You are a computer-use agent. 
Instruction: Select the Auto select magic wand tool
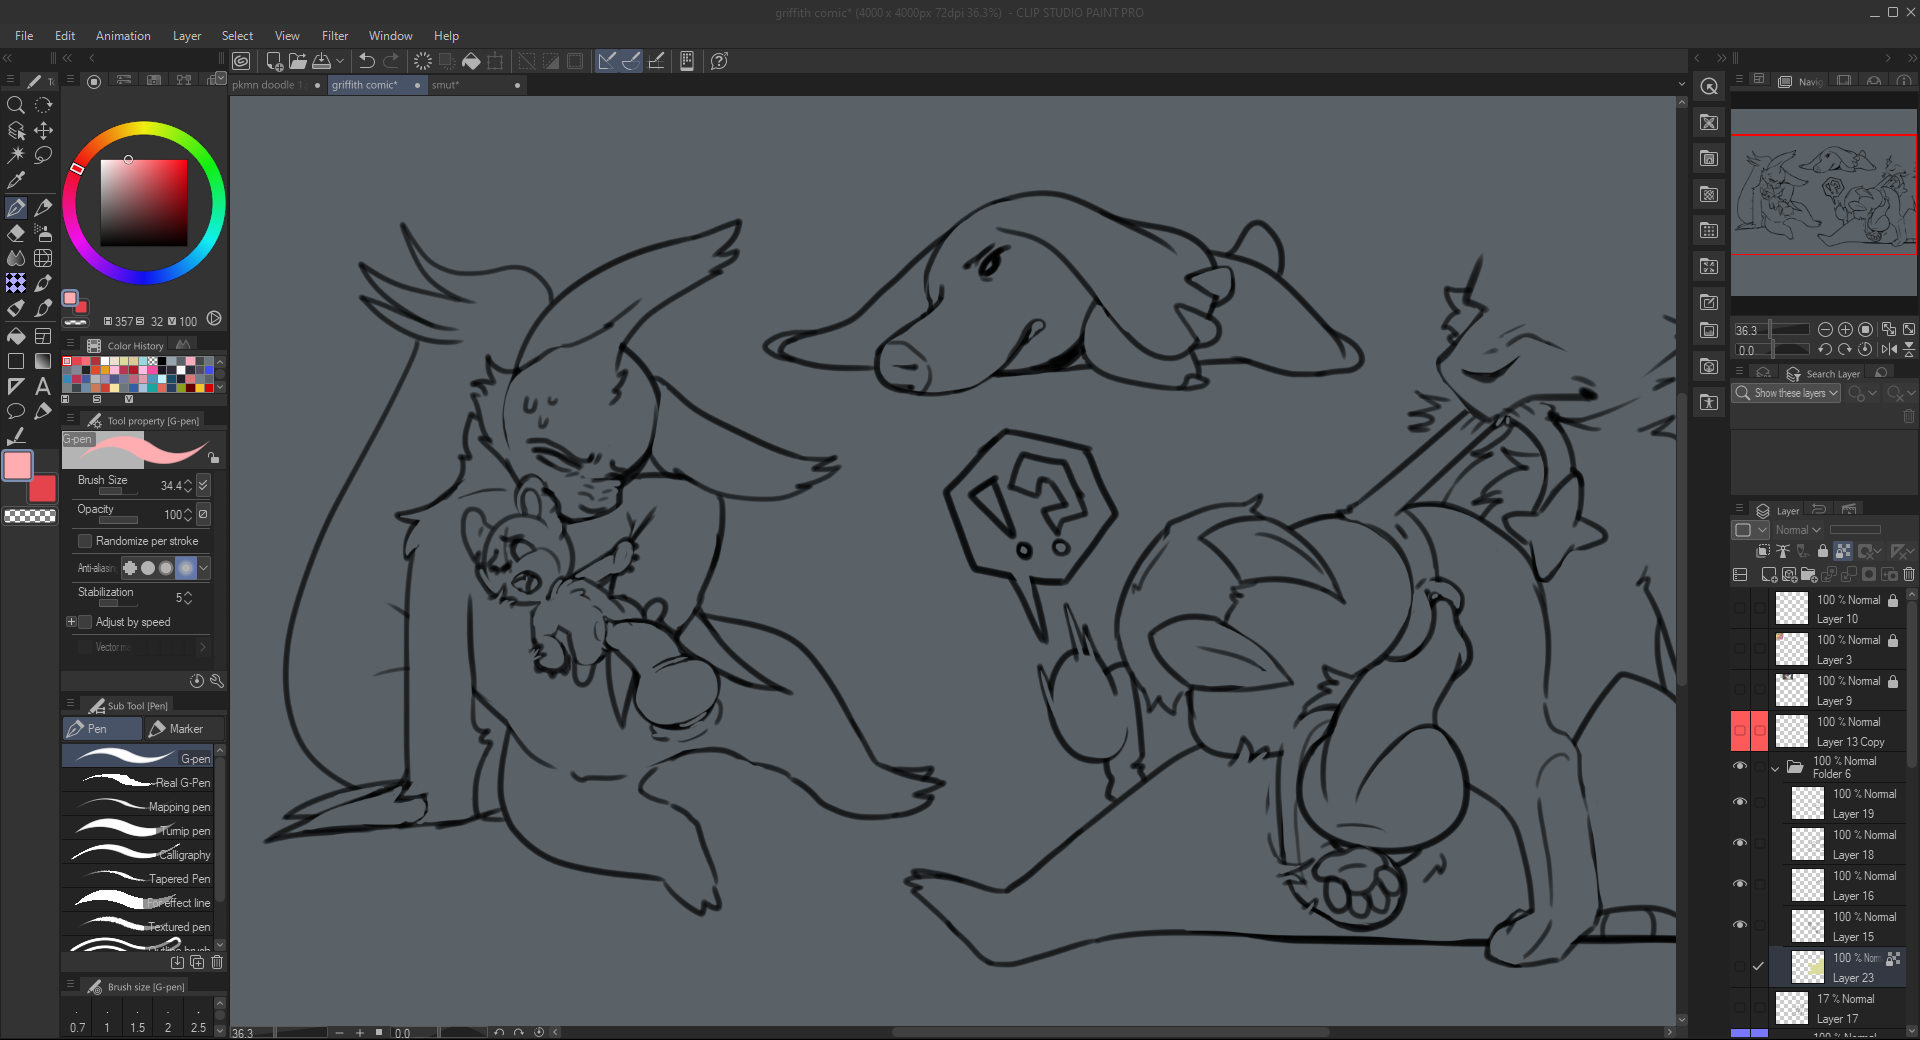tap(16, 155)
